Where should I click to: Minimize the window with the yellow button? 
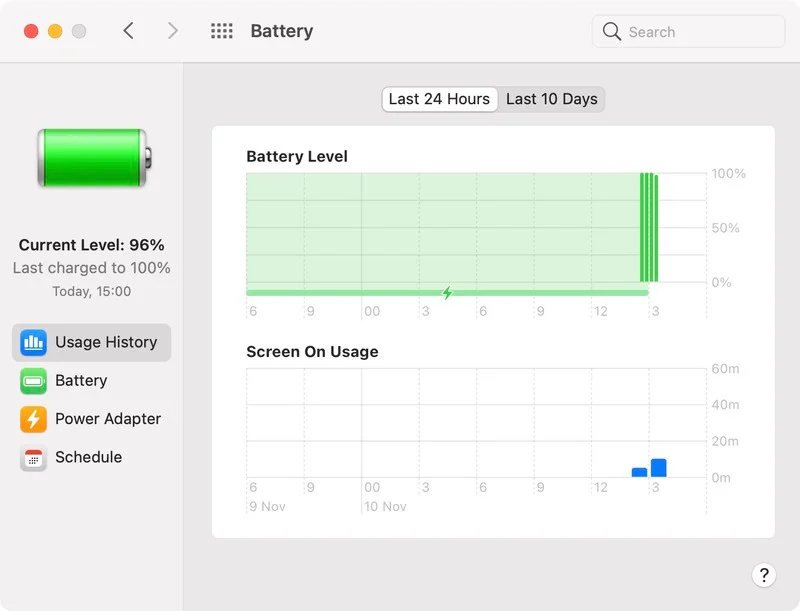pos(55,31)
